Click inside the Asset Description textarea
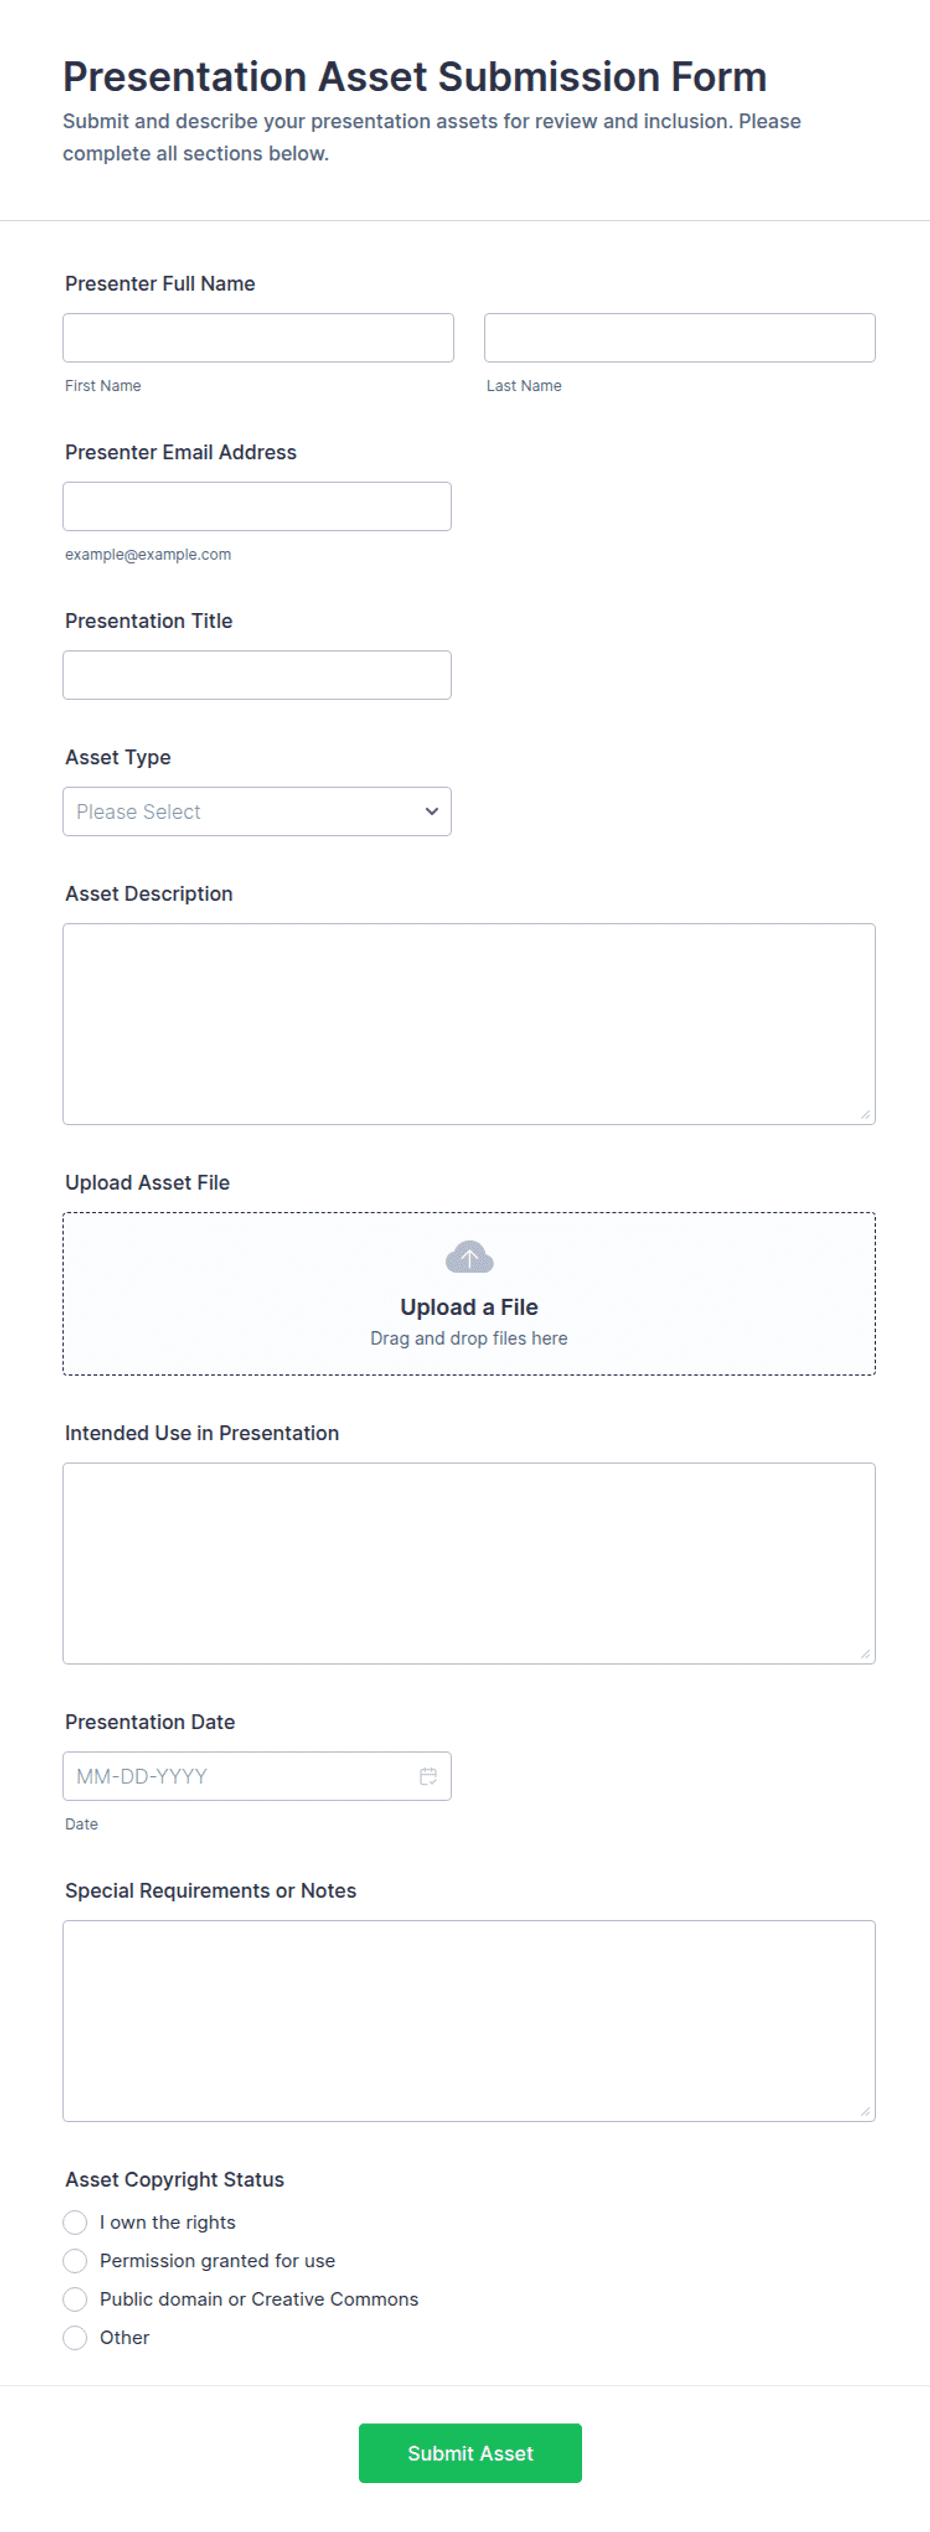Screen dimensions: 930x2532 pos(469,1024)
